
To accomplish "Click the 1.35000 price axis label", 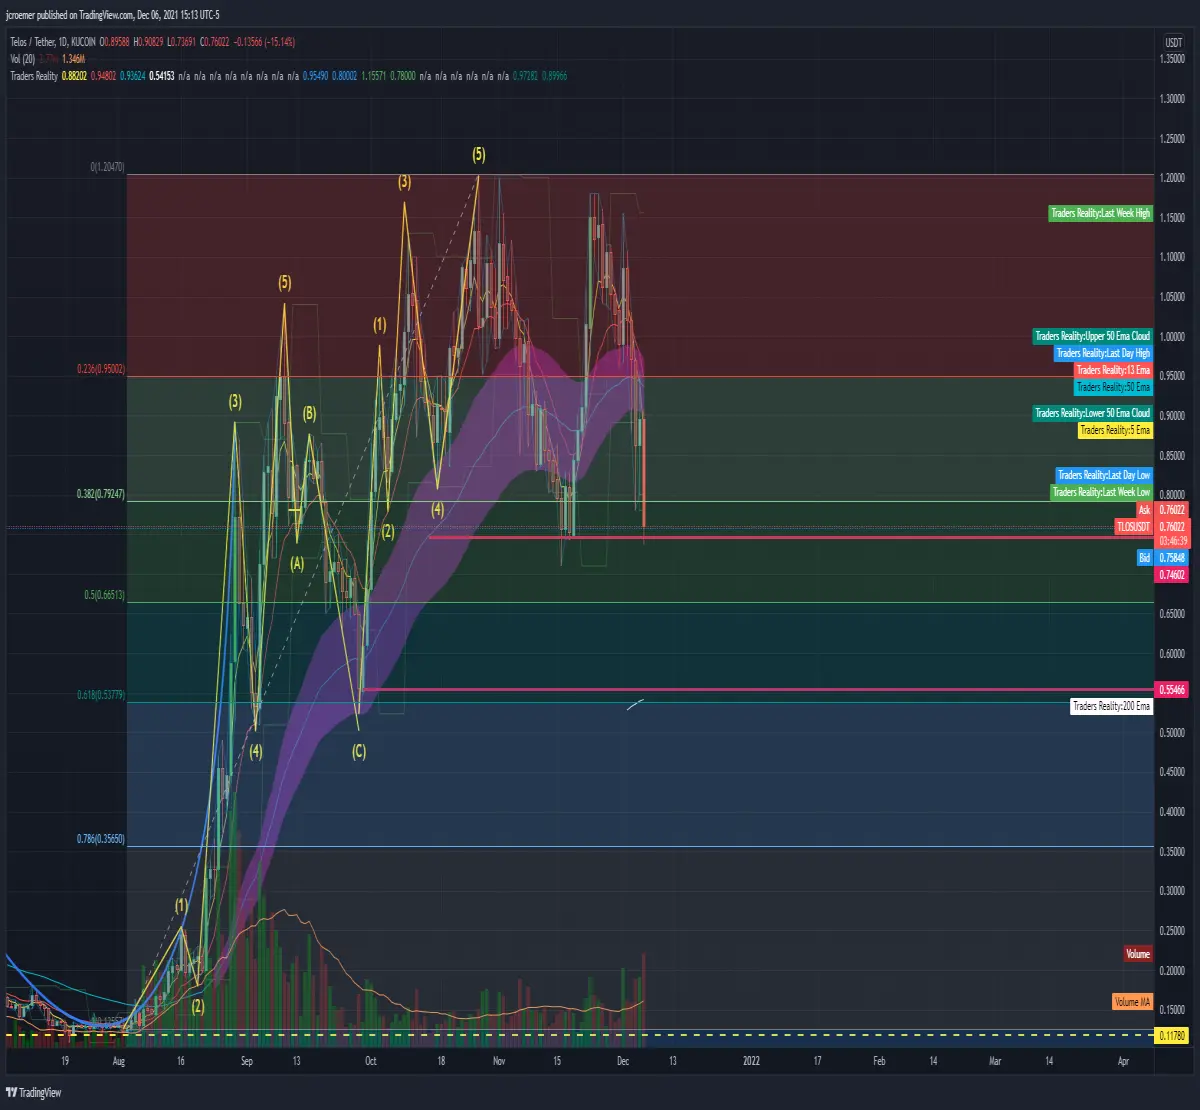I will click(1172, 59).
